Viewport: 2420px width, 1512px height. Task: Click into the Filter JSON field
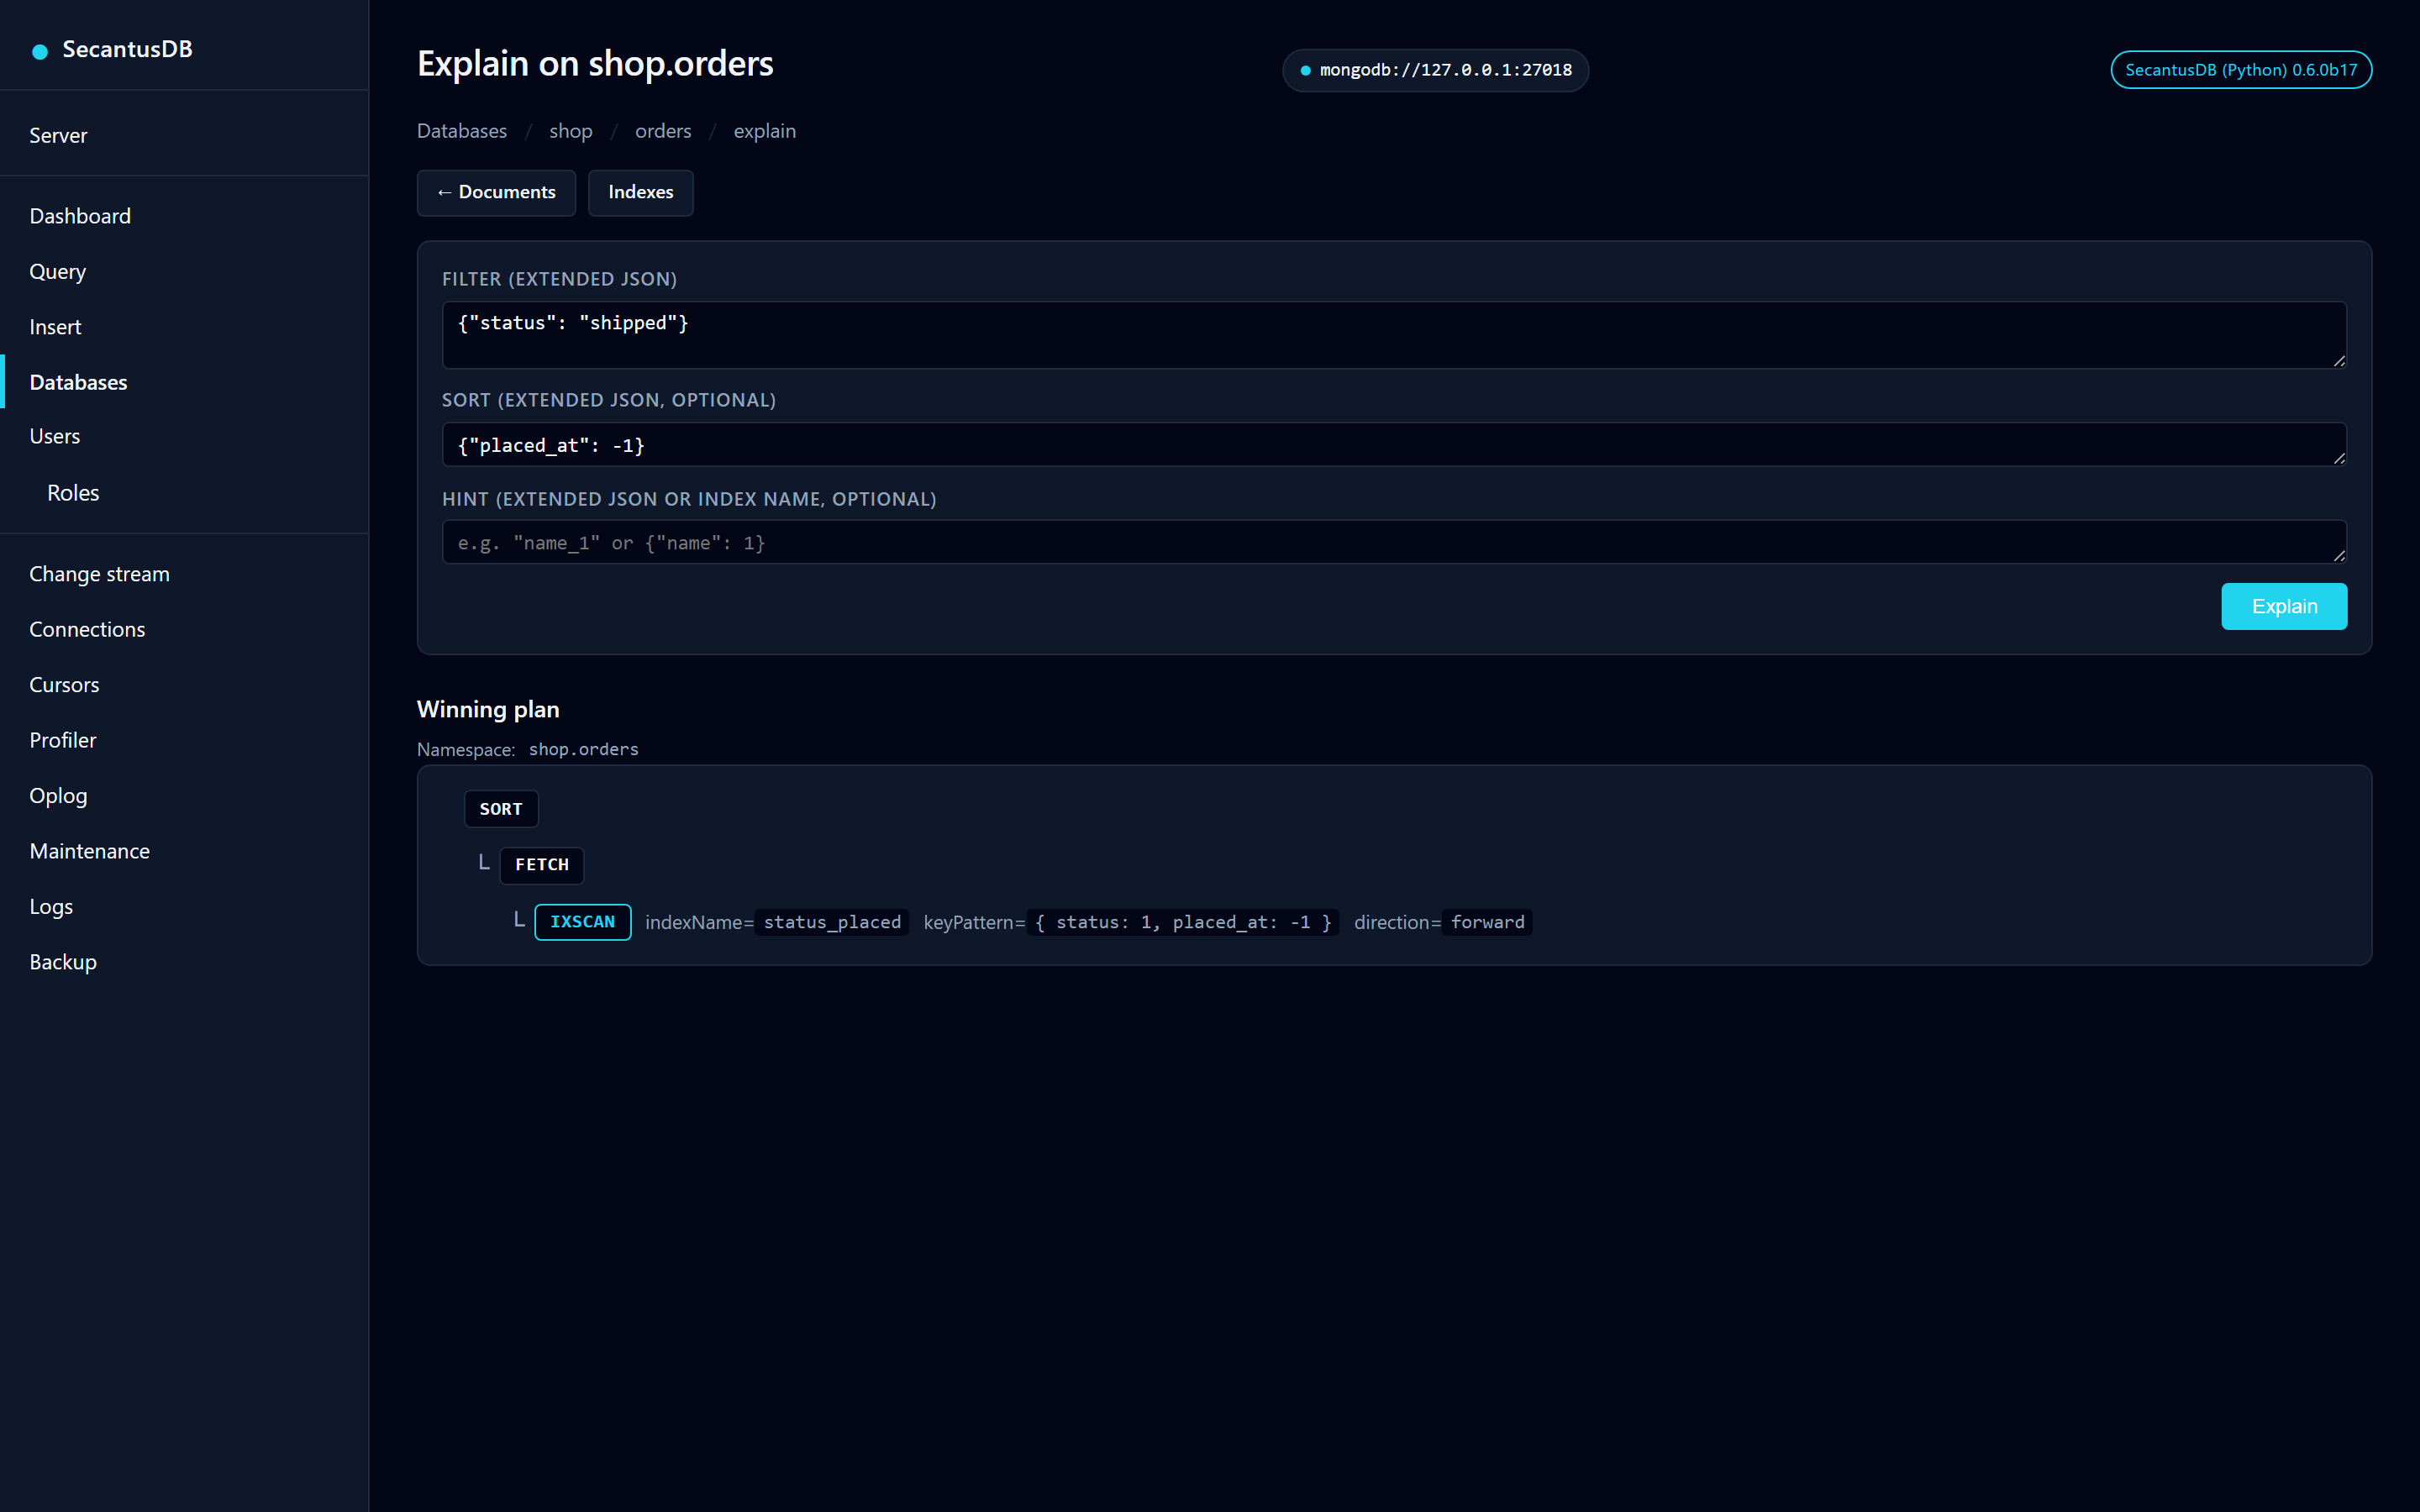point(1394,335)
